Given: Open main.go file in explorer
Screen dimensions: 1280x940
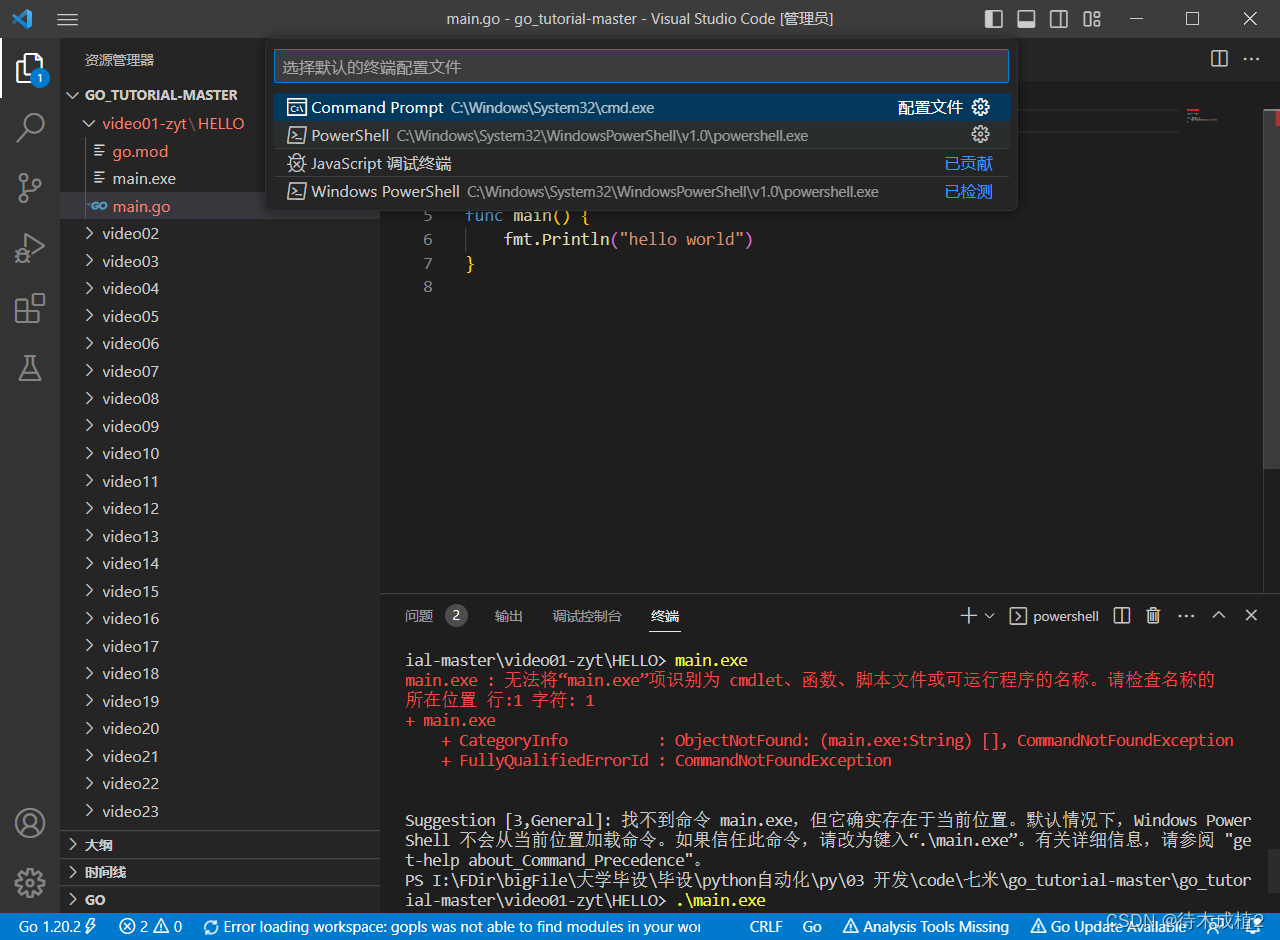Looking at the screenshot, I should pos(220,206).
